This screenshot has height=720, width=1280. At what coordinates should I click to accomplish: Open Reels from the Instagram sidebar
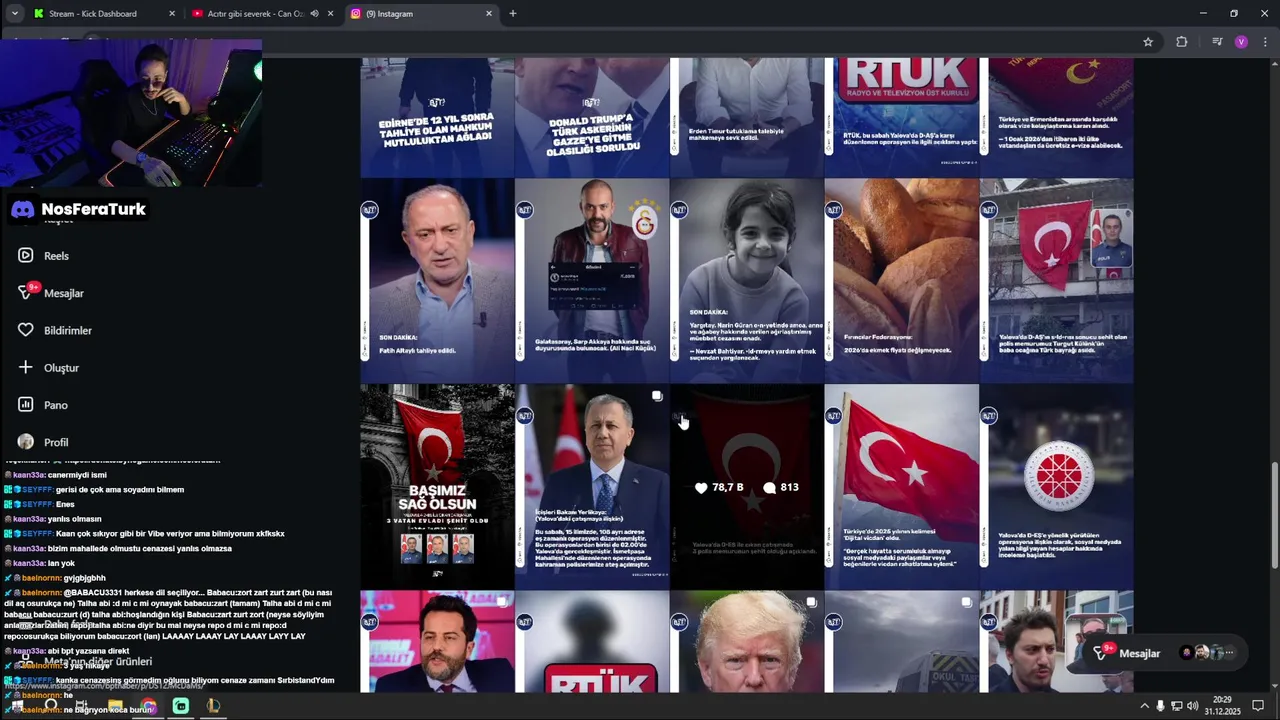(43, 256)
